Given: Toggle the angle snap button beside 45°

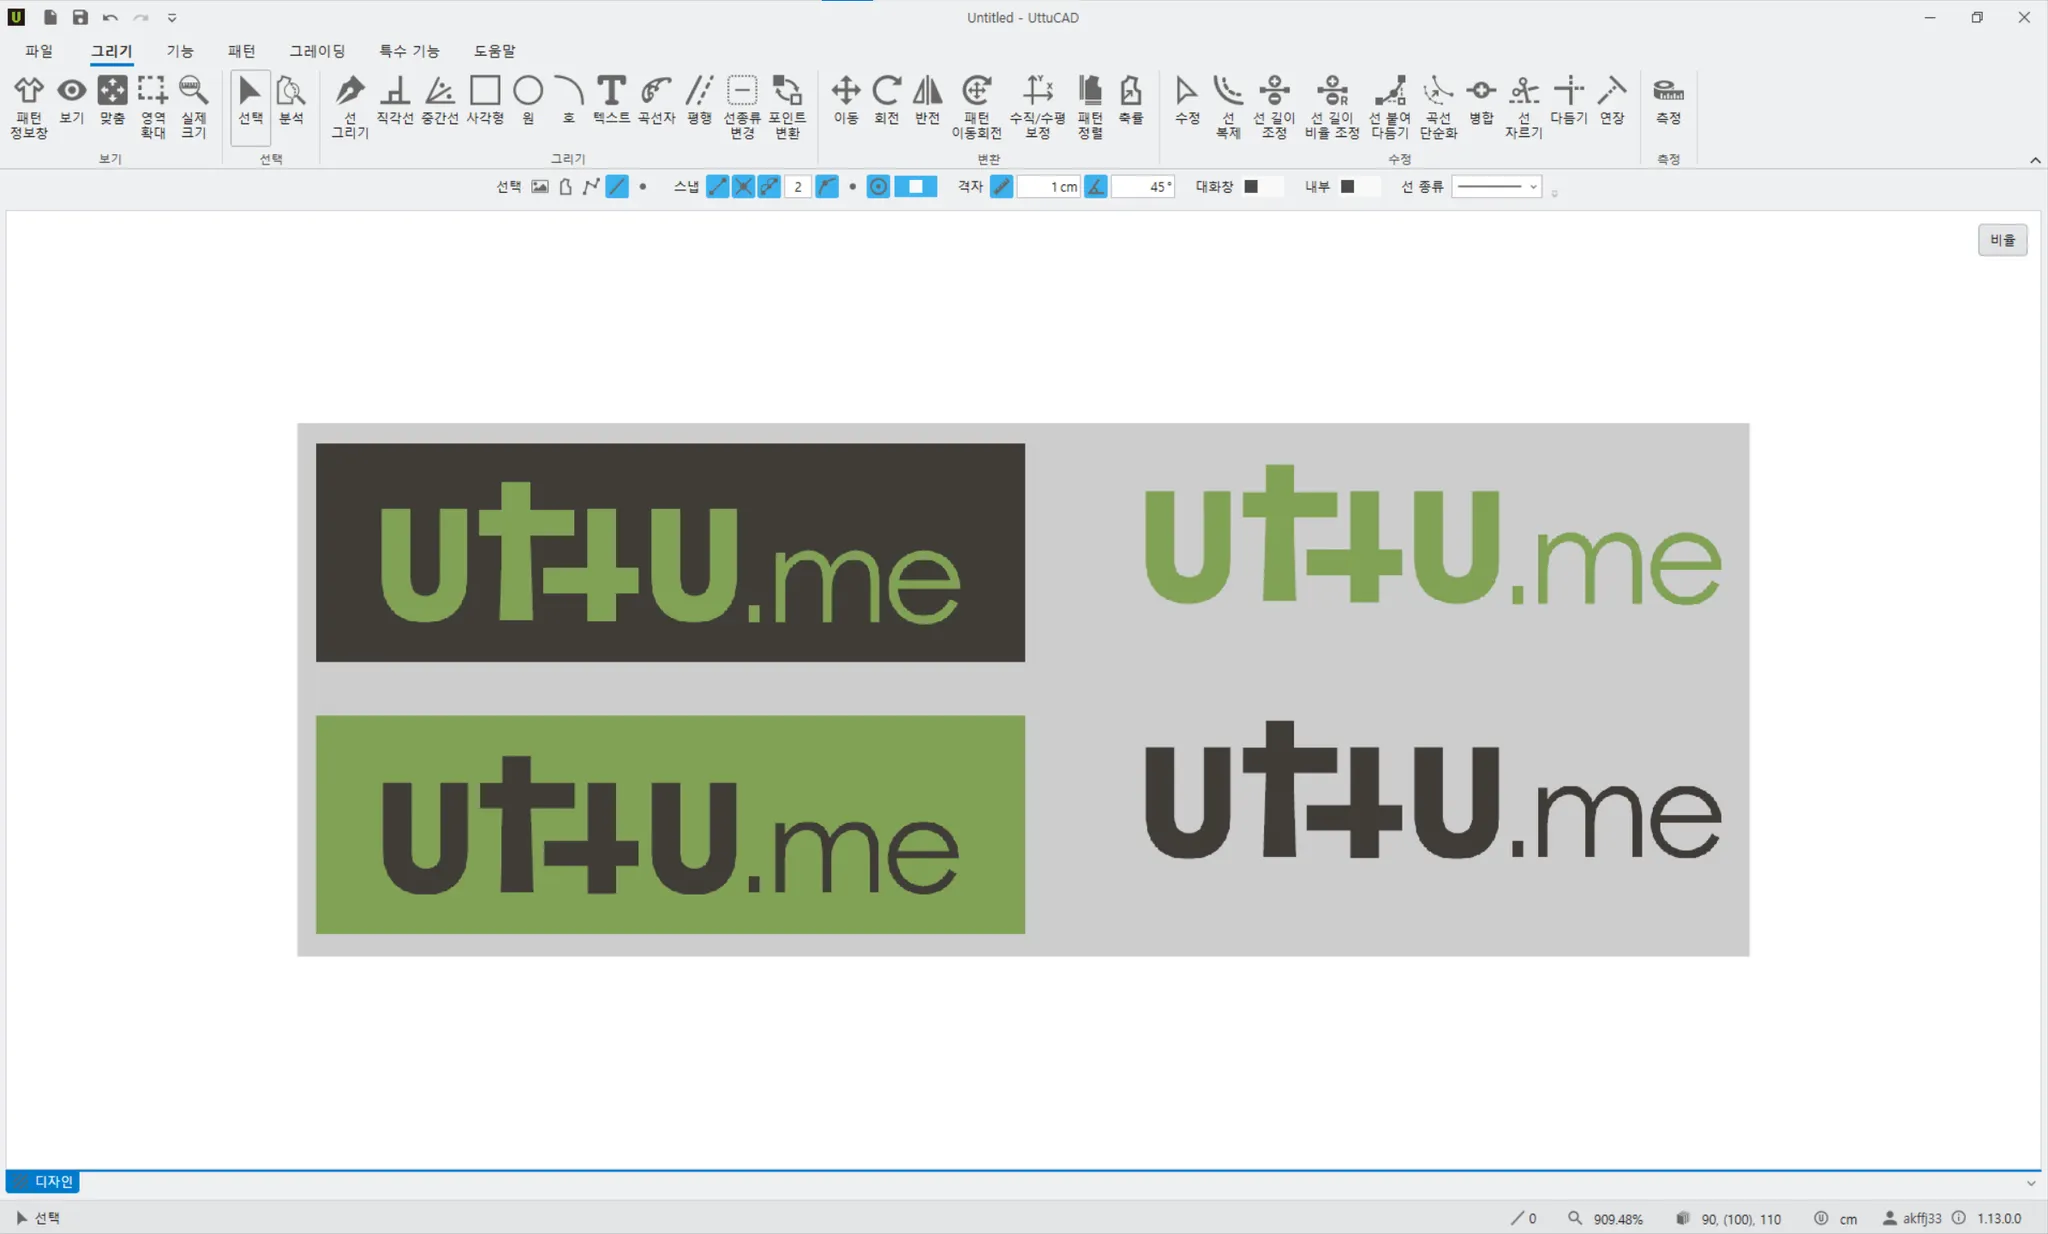Looking at the screenshot, I should coord(1096,187).
